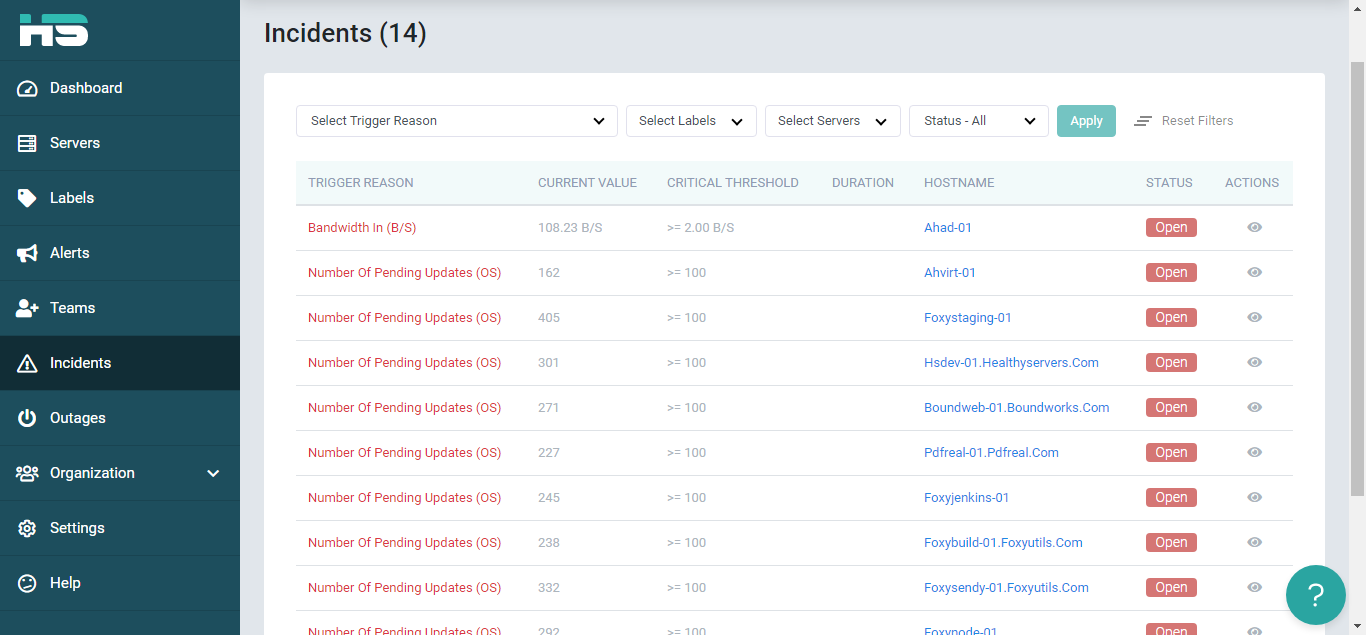Open the Help menu item
Image resolution: width=1366 pixels, height=635 pixels.
pyautogui.click(x=120, y=583)
